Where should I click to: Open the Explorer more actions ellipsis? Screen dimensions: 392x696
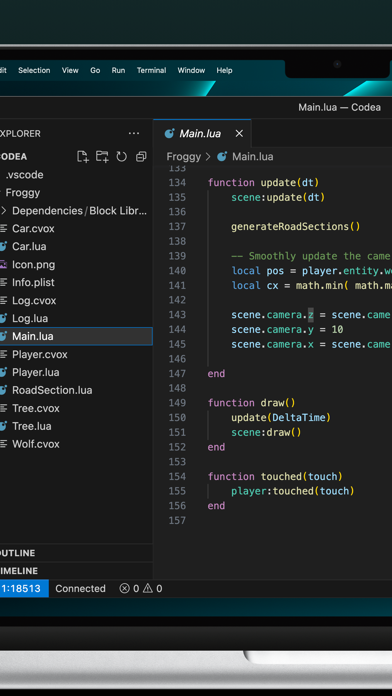[134, 134]
